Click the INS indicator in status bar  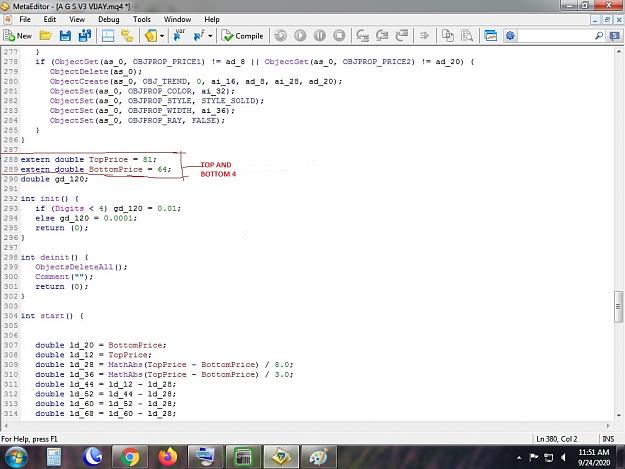[x=608, y=439]
